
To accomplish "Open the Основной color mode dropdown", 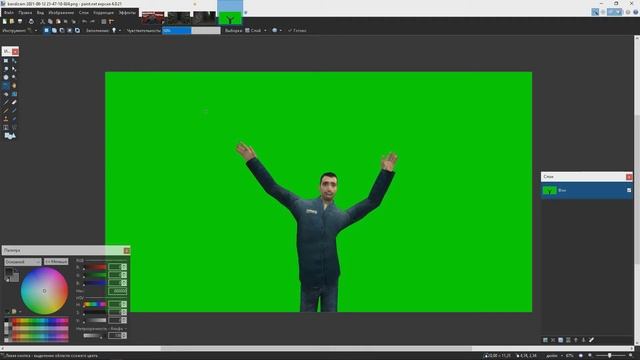I will point(23,262).
